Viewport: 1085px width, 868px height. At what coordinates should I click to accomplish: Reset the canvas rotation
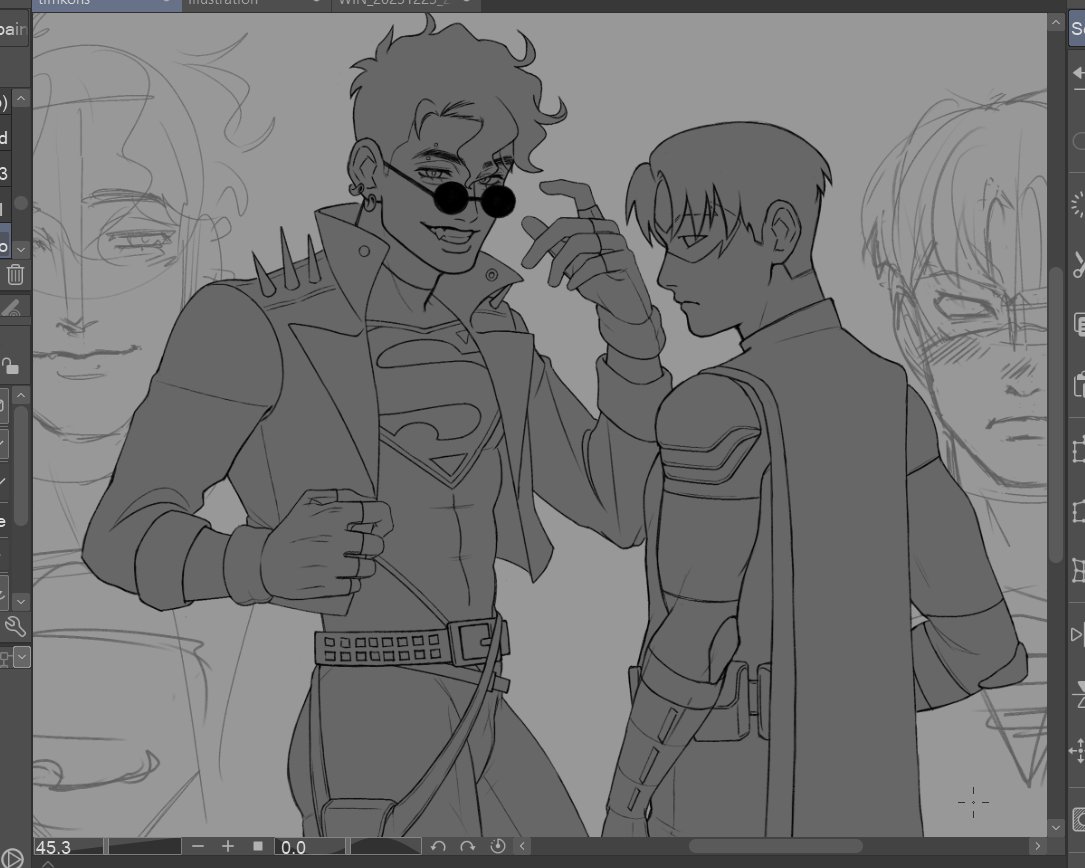click(498, 846)
